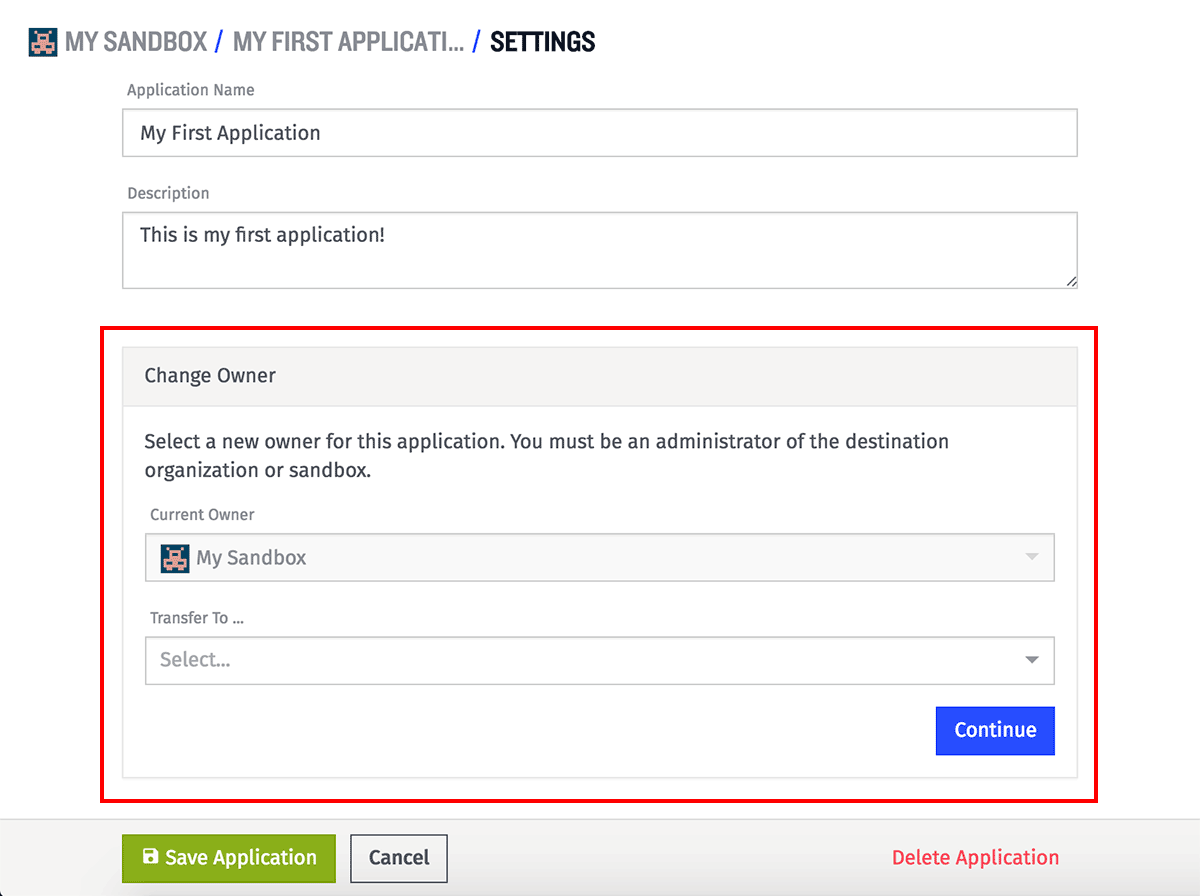Click the My Sandbox avatar in Current Owner
The height and width of the screenshot is (896, 1200).
(175, 558)
